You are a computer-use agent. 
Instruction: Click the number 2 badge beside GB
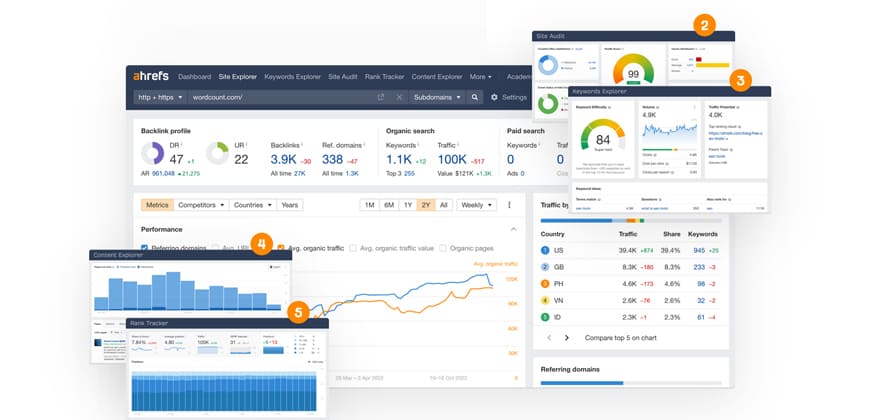[545, 267]
